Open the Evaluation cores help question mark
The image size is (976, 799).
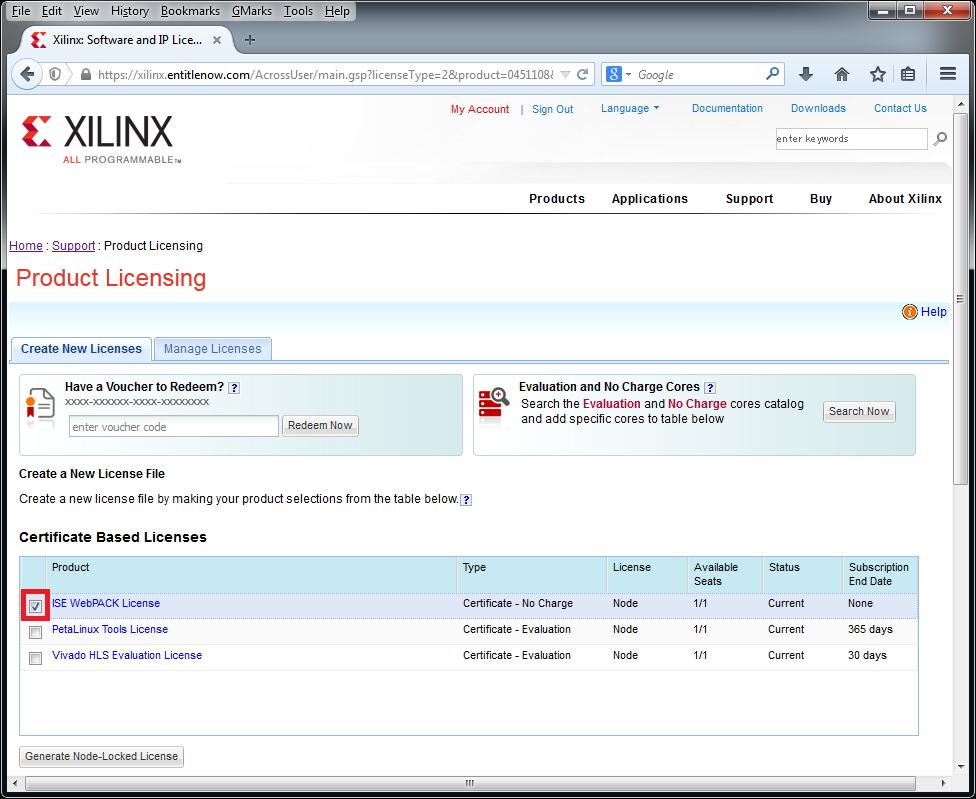(x=710, y=388)
